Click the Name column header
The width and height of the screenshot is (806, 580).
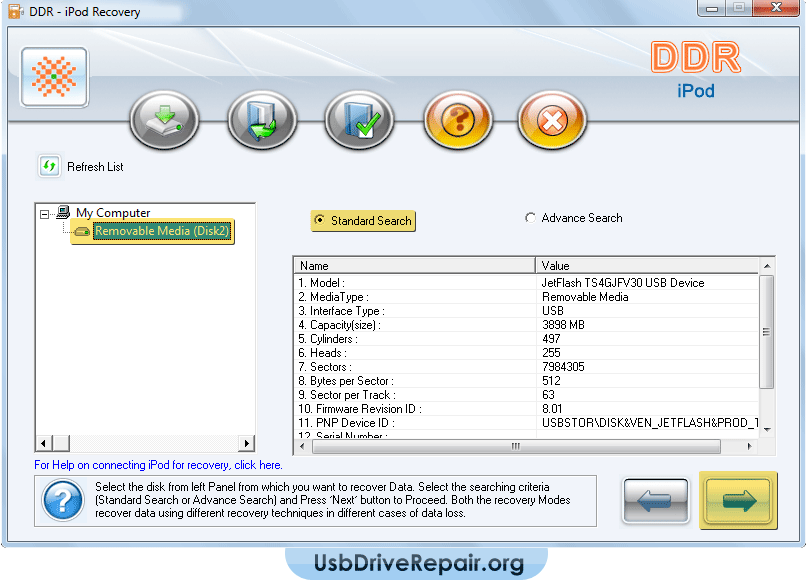click(414, 265)
